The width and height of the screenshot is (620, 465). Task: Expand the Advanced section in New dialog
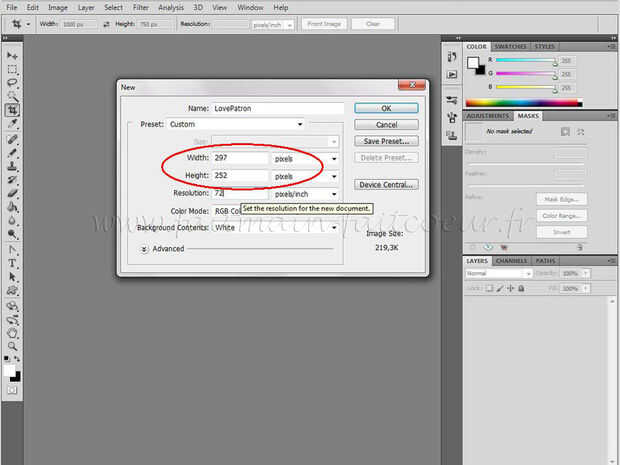click(144, 249)
